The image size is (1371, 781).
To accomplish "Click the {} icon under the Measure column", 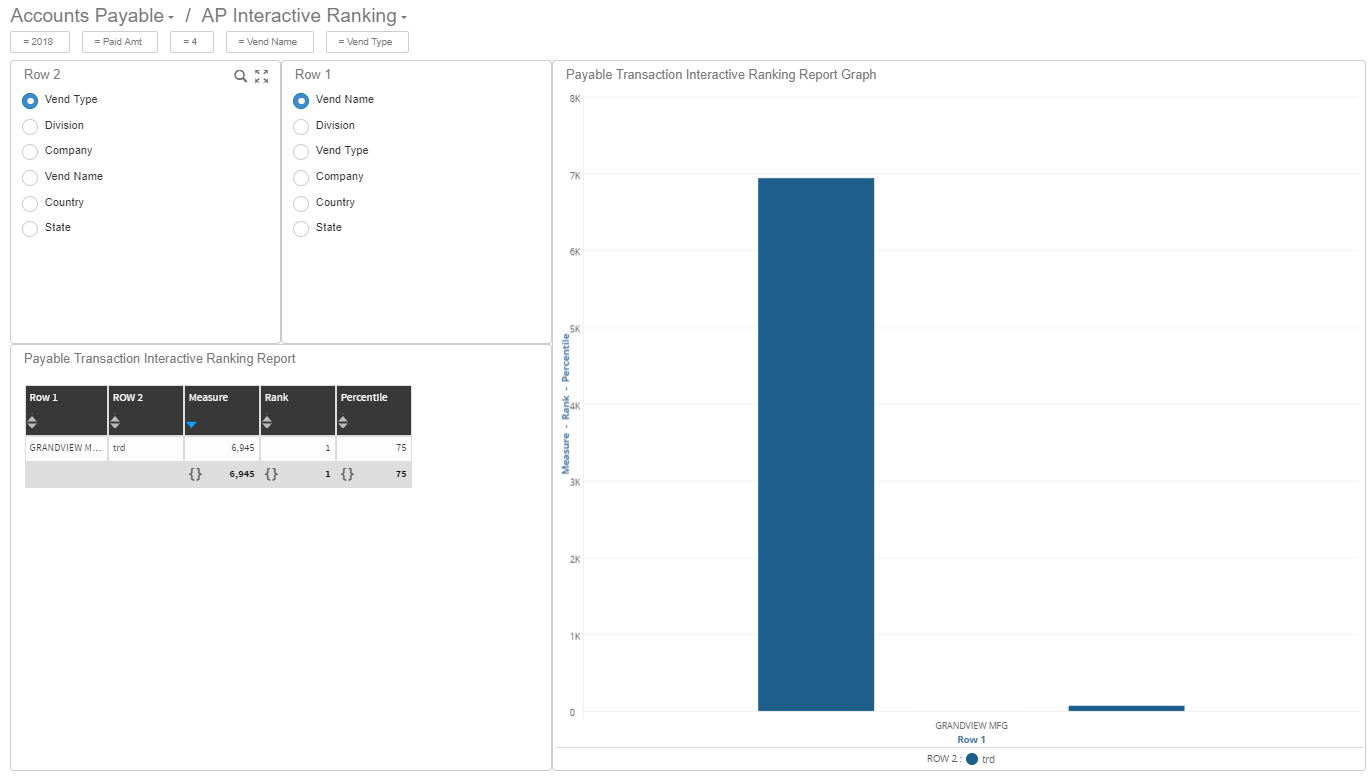I will [196, 473].
